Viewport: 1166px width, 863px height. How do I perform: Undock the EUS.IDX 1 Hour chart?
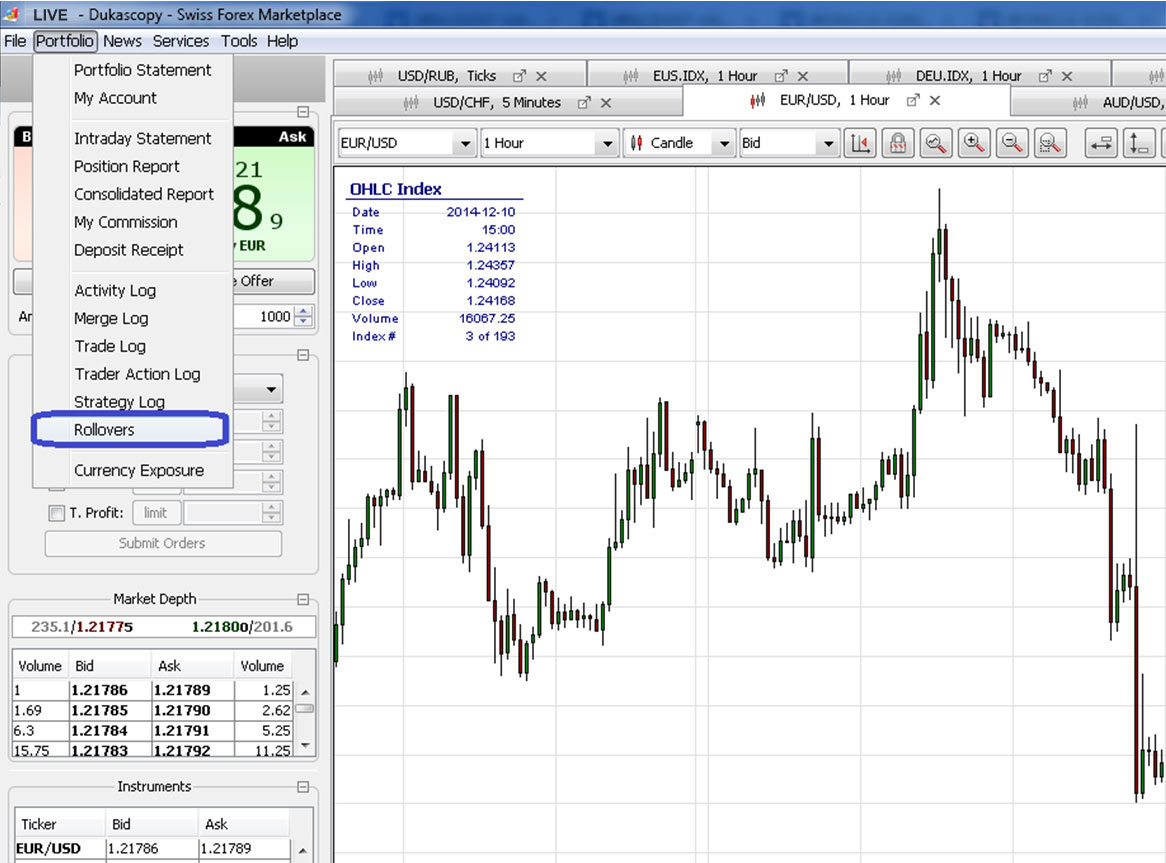click(780, 76)
